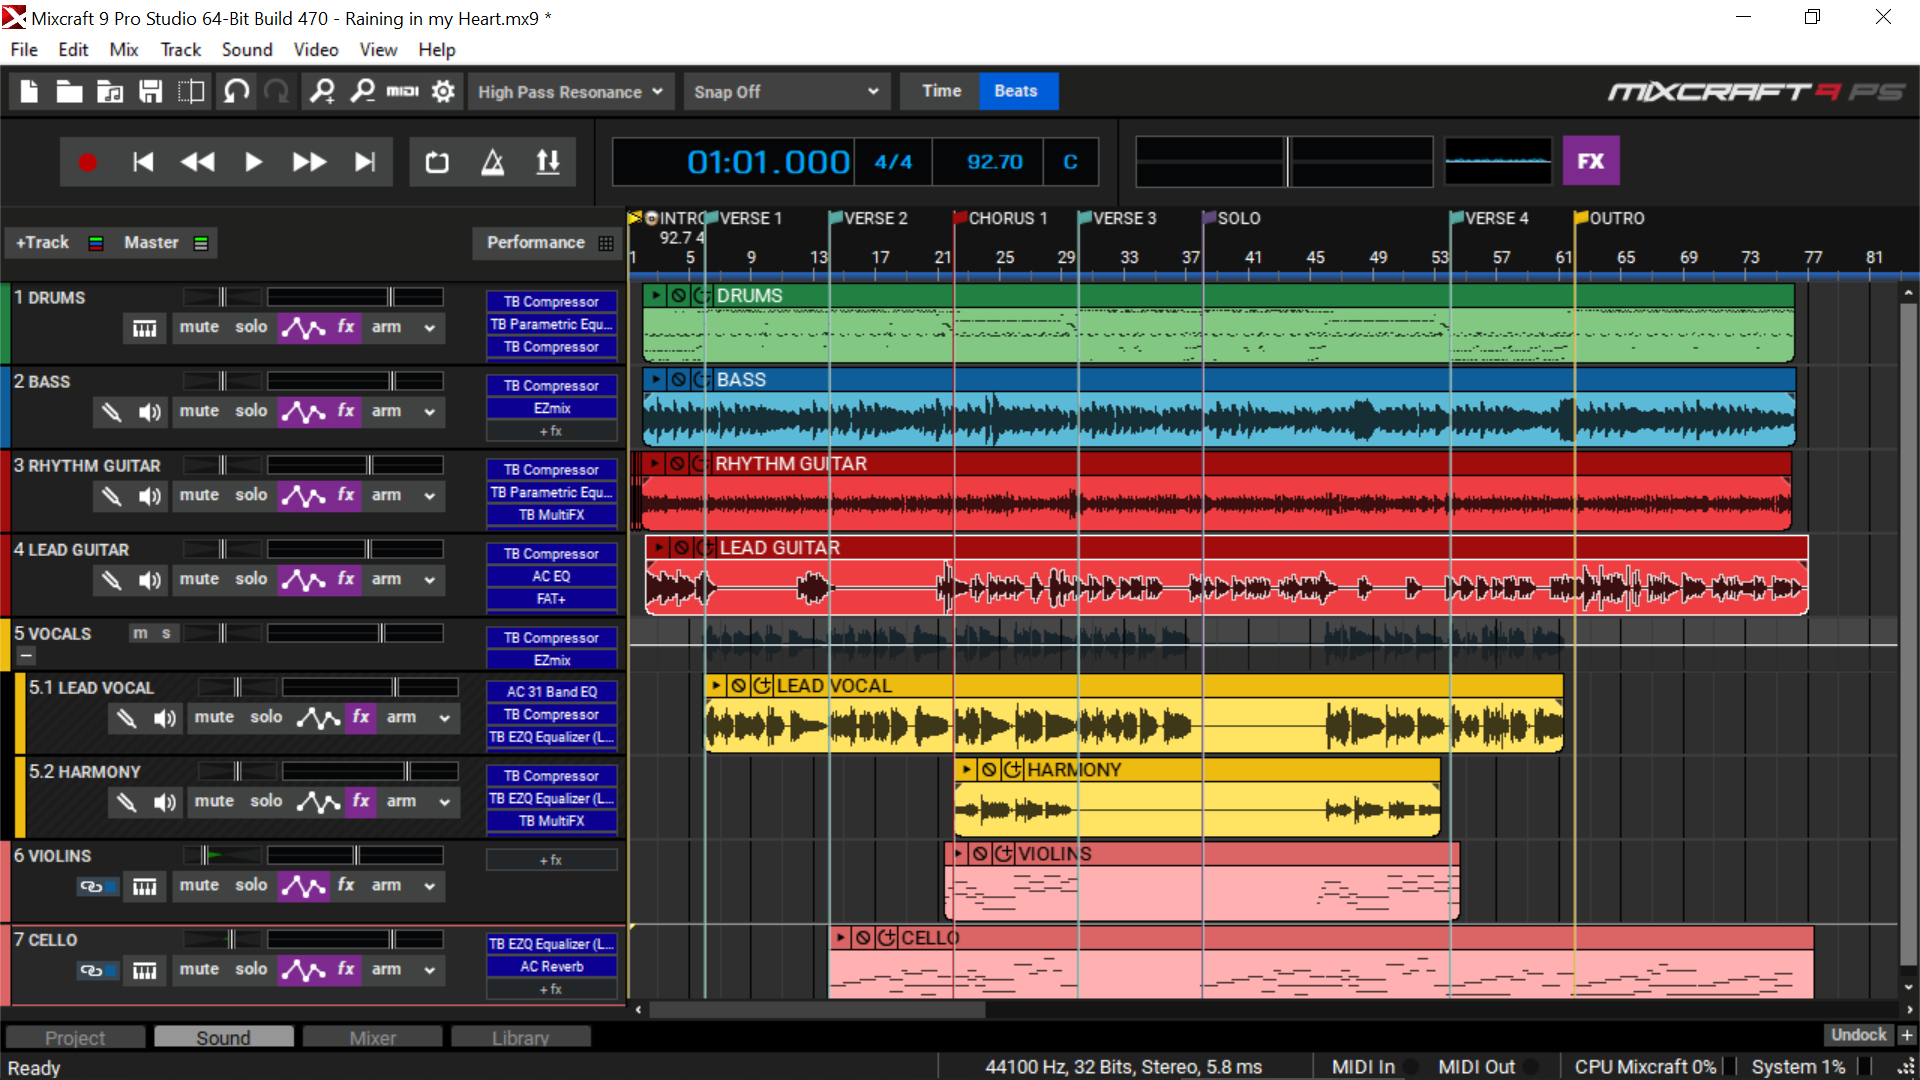1920x1080 pixels.
Task: Toggle the metronome icon
Action: pyautogui.click(x=493, y=162)
